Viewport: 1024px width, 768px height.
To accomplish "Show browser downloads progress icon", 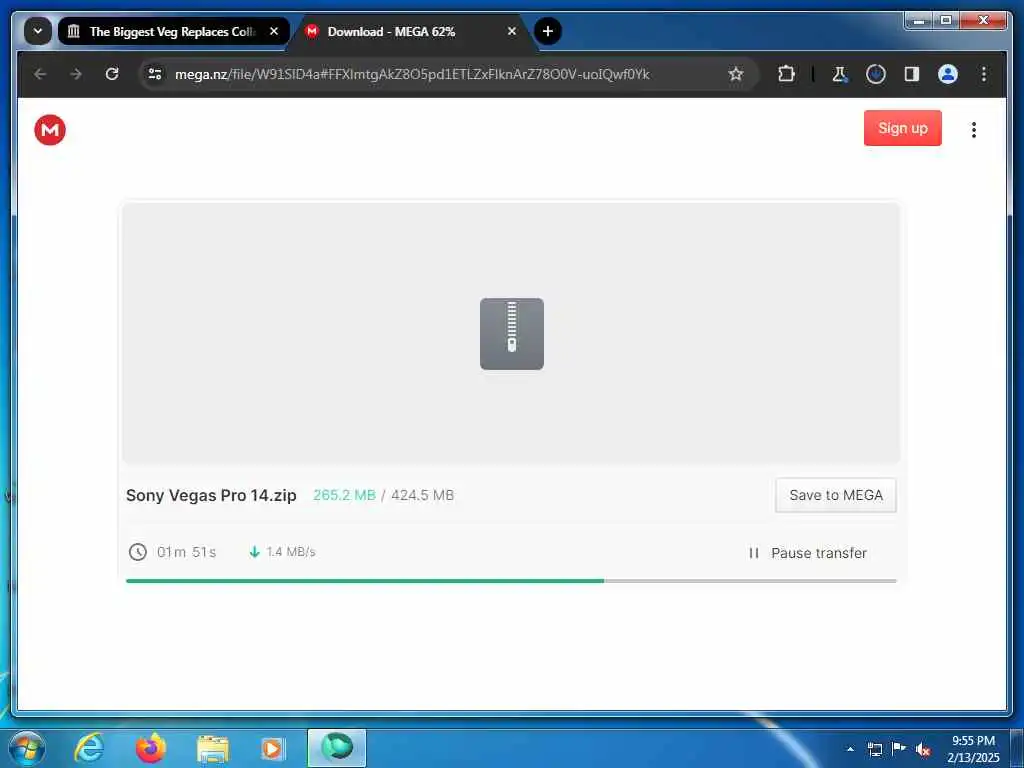I will coord(876,74).
